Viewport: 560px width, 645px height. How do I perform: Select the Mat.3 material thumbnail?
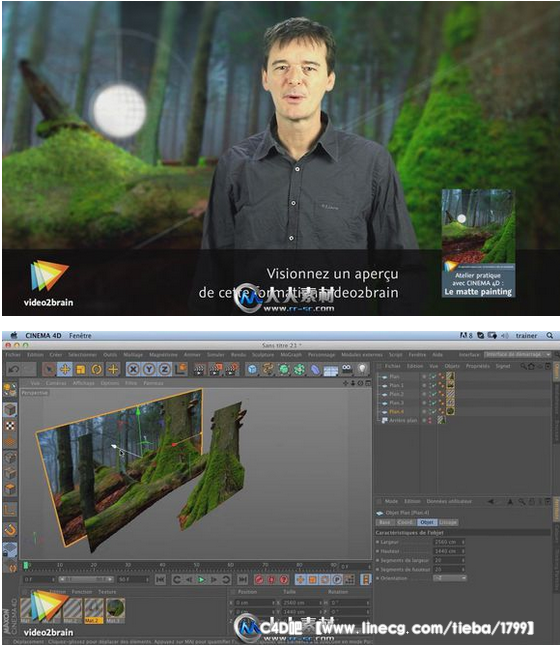115,610
